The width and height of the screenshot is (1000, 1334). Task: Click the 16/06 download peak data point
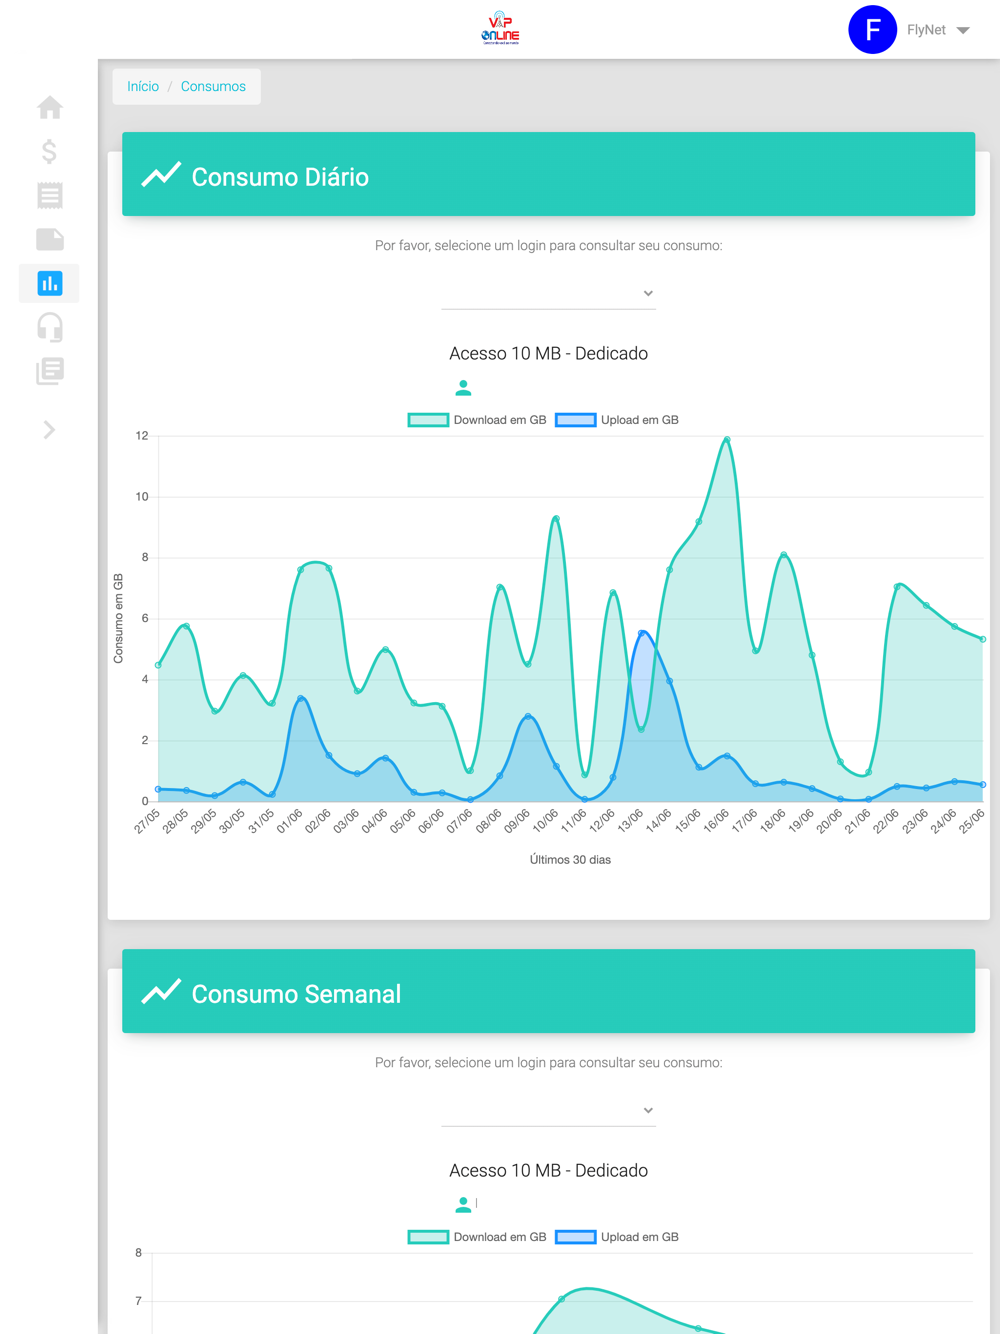click(x=727, y=439)
